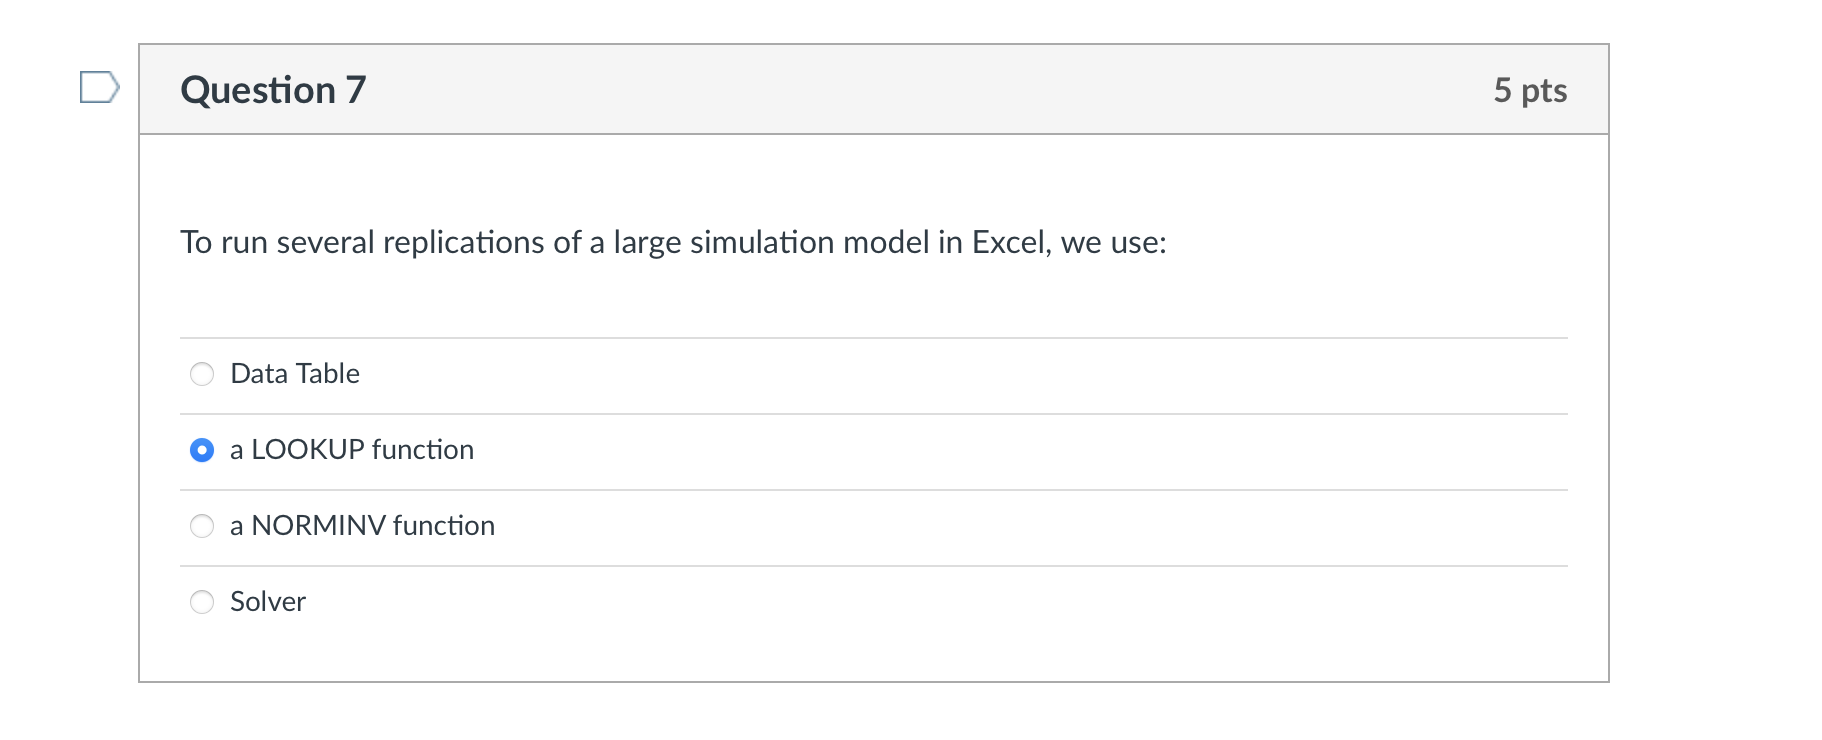Click the "Solver" answer label

[x=268, y=602]
